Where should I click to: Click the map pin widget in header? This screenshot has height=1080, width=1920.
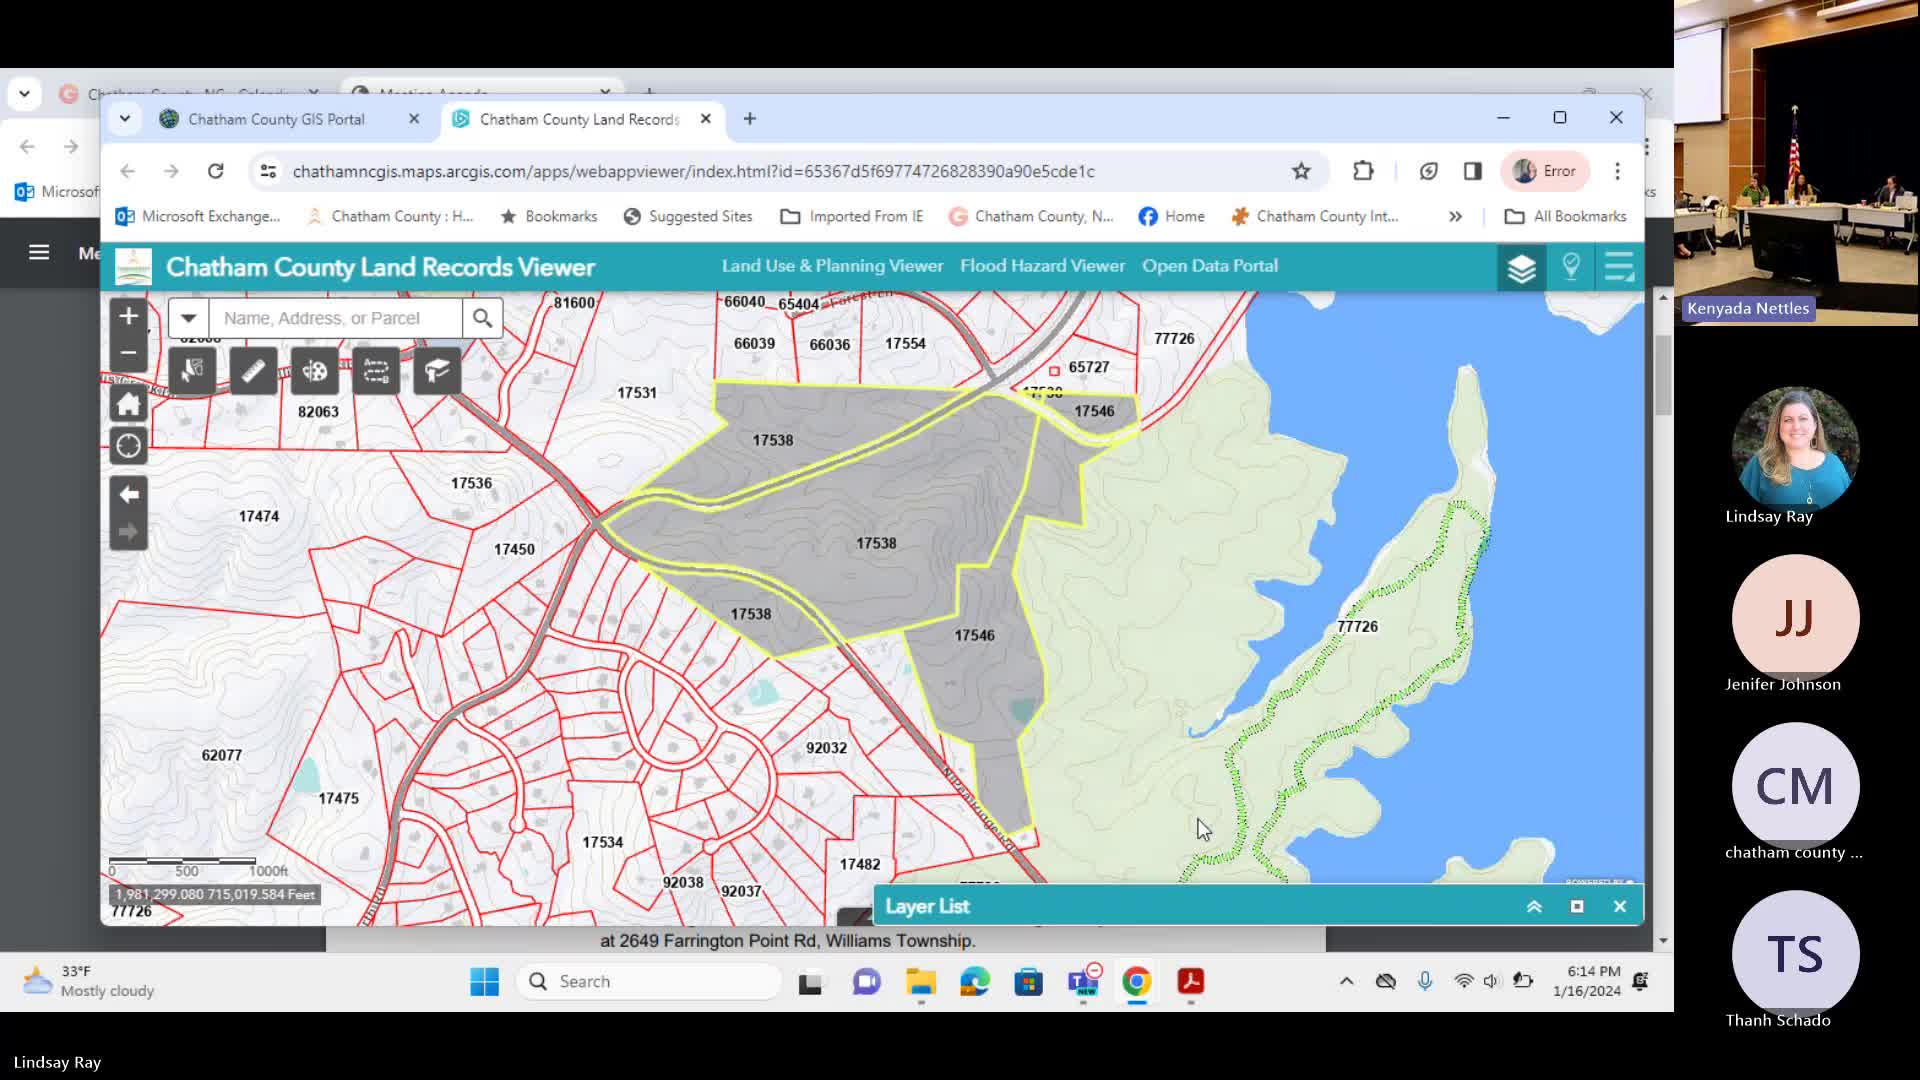pos(1571,266)
